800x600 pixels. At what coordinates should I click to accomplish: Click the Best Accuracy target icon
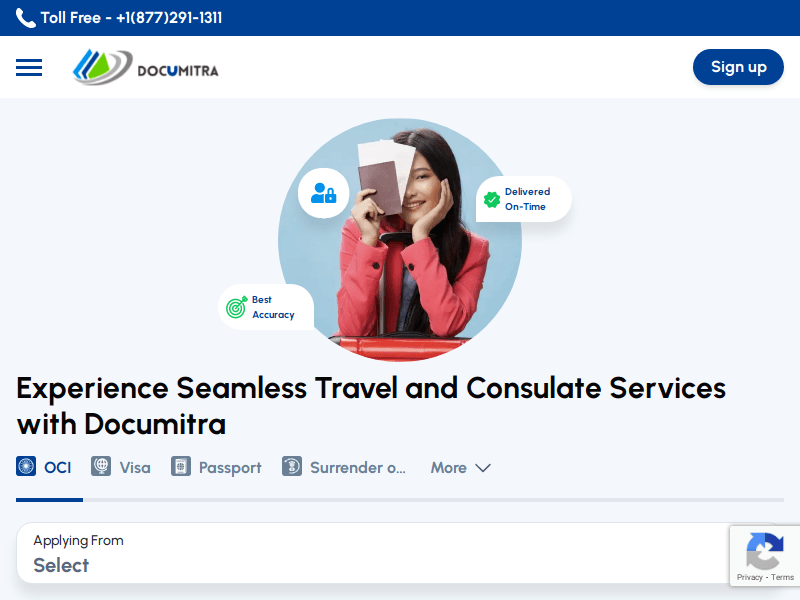(236, 308)
